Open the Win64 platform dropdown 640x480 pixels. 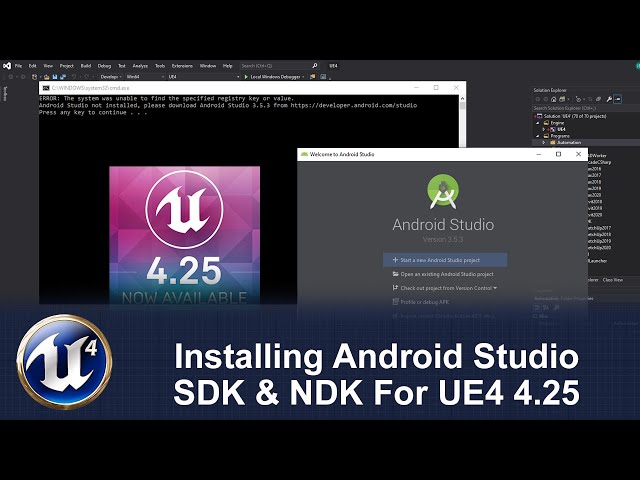[x=145, y=76]
